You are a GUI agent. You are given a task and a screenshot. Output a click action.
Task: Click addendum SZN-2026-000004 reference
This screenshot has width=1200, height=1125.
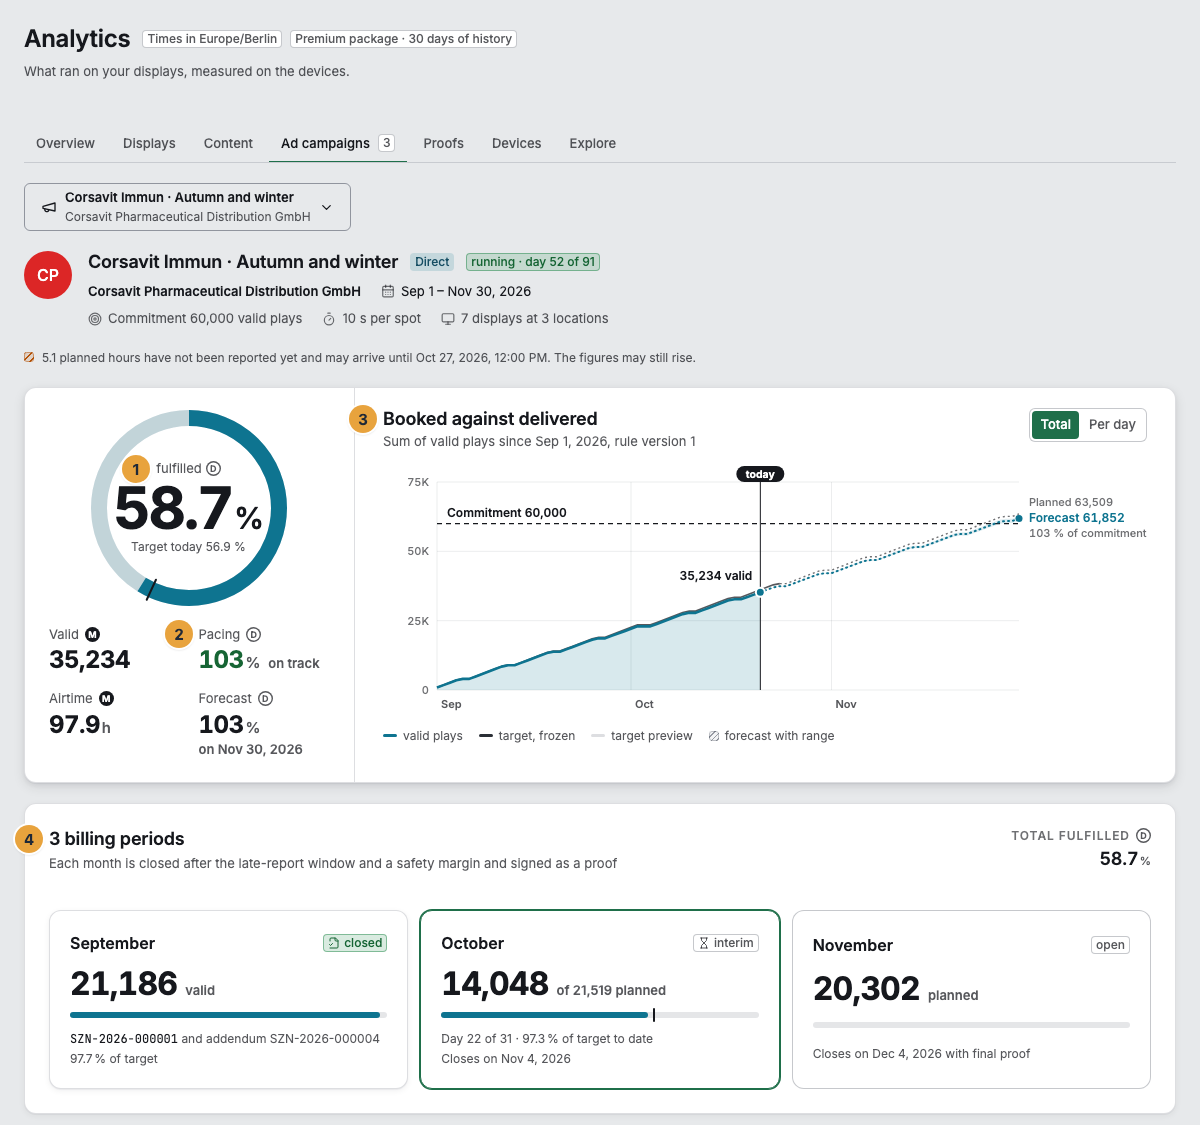325,1039
